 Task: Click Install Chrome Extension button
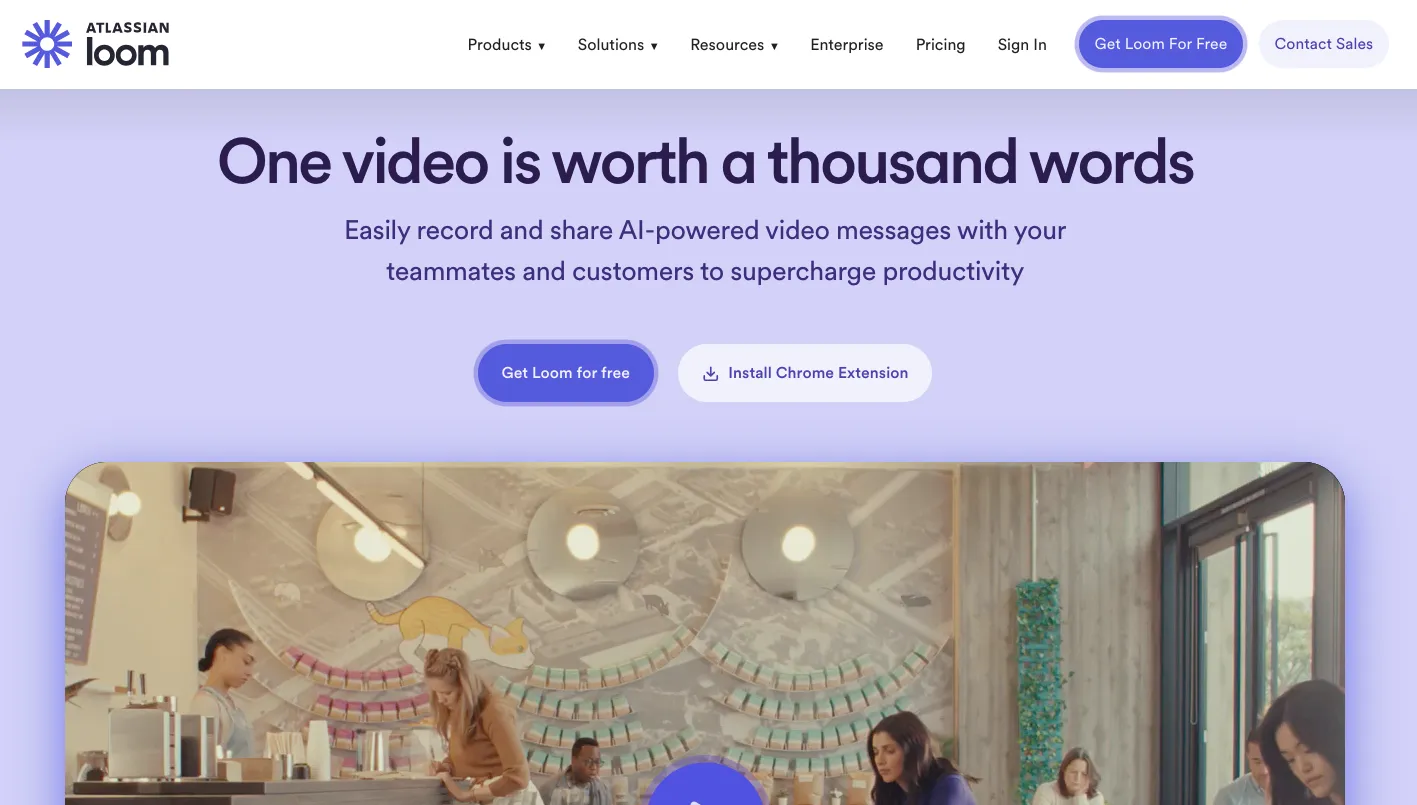tap(805, 373)
